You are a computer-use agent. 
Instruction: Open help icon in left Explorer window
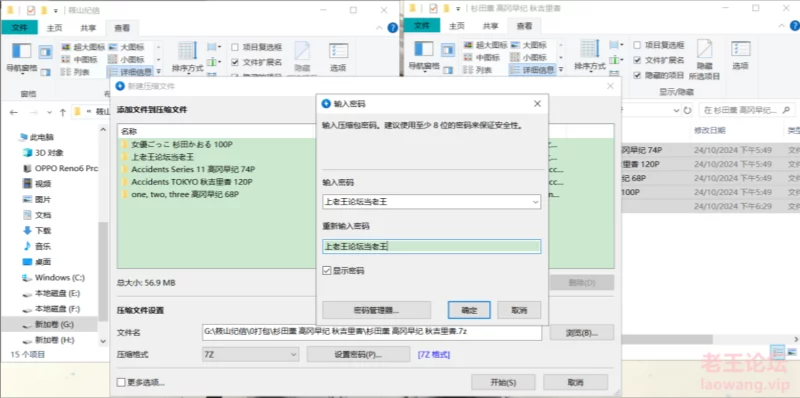[x=392, y=28]
